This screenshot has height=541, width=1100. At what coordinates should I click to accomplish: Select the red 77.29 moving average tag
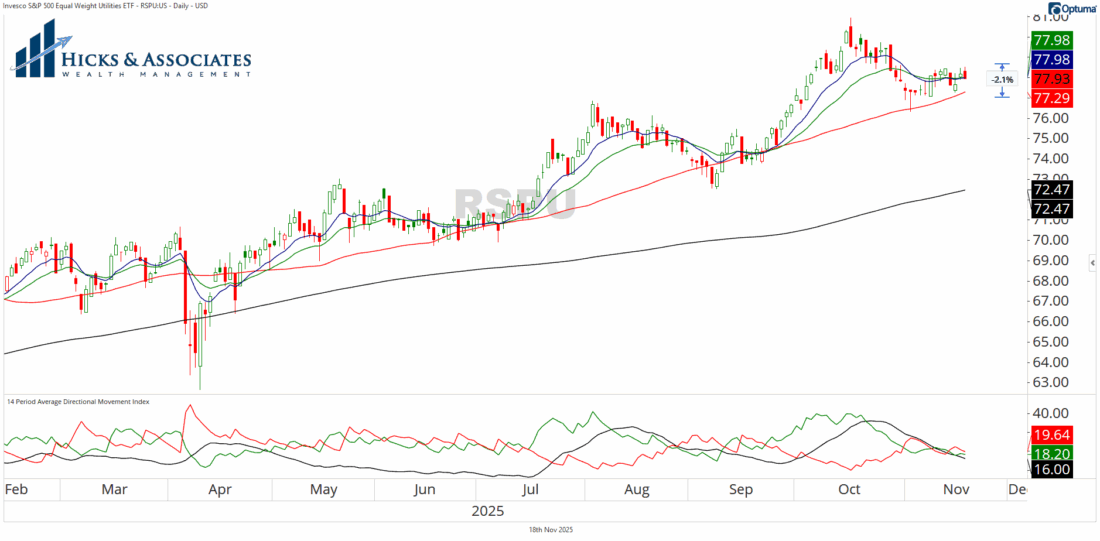1051,99
